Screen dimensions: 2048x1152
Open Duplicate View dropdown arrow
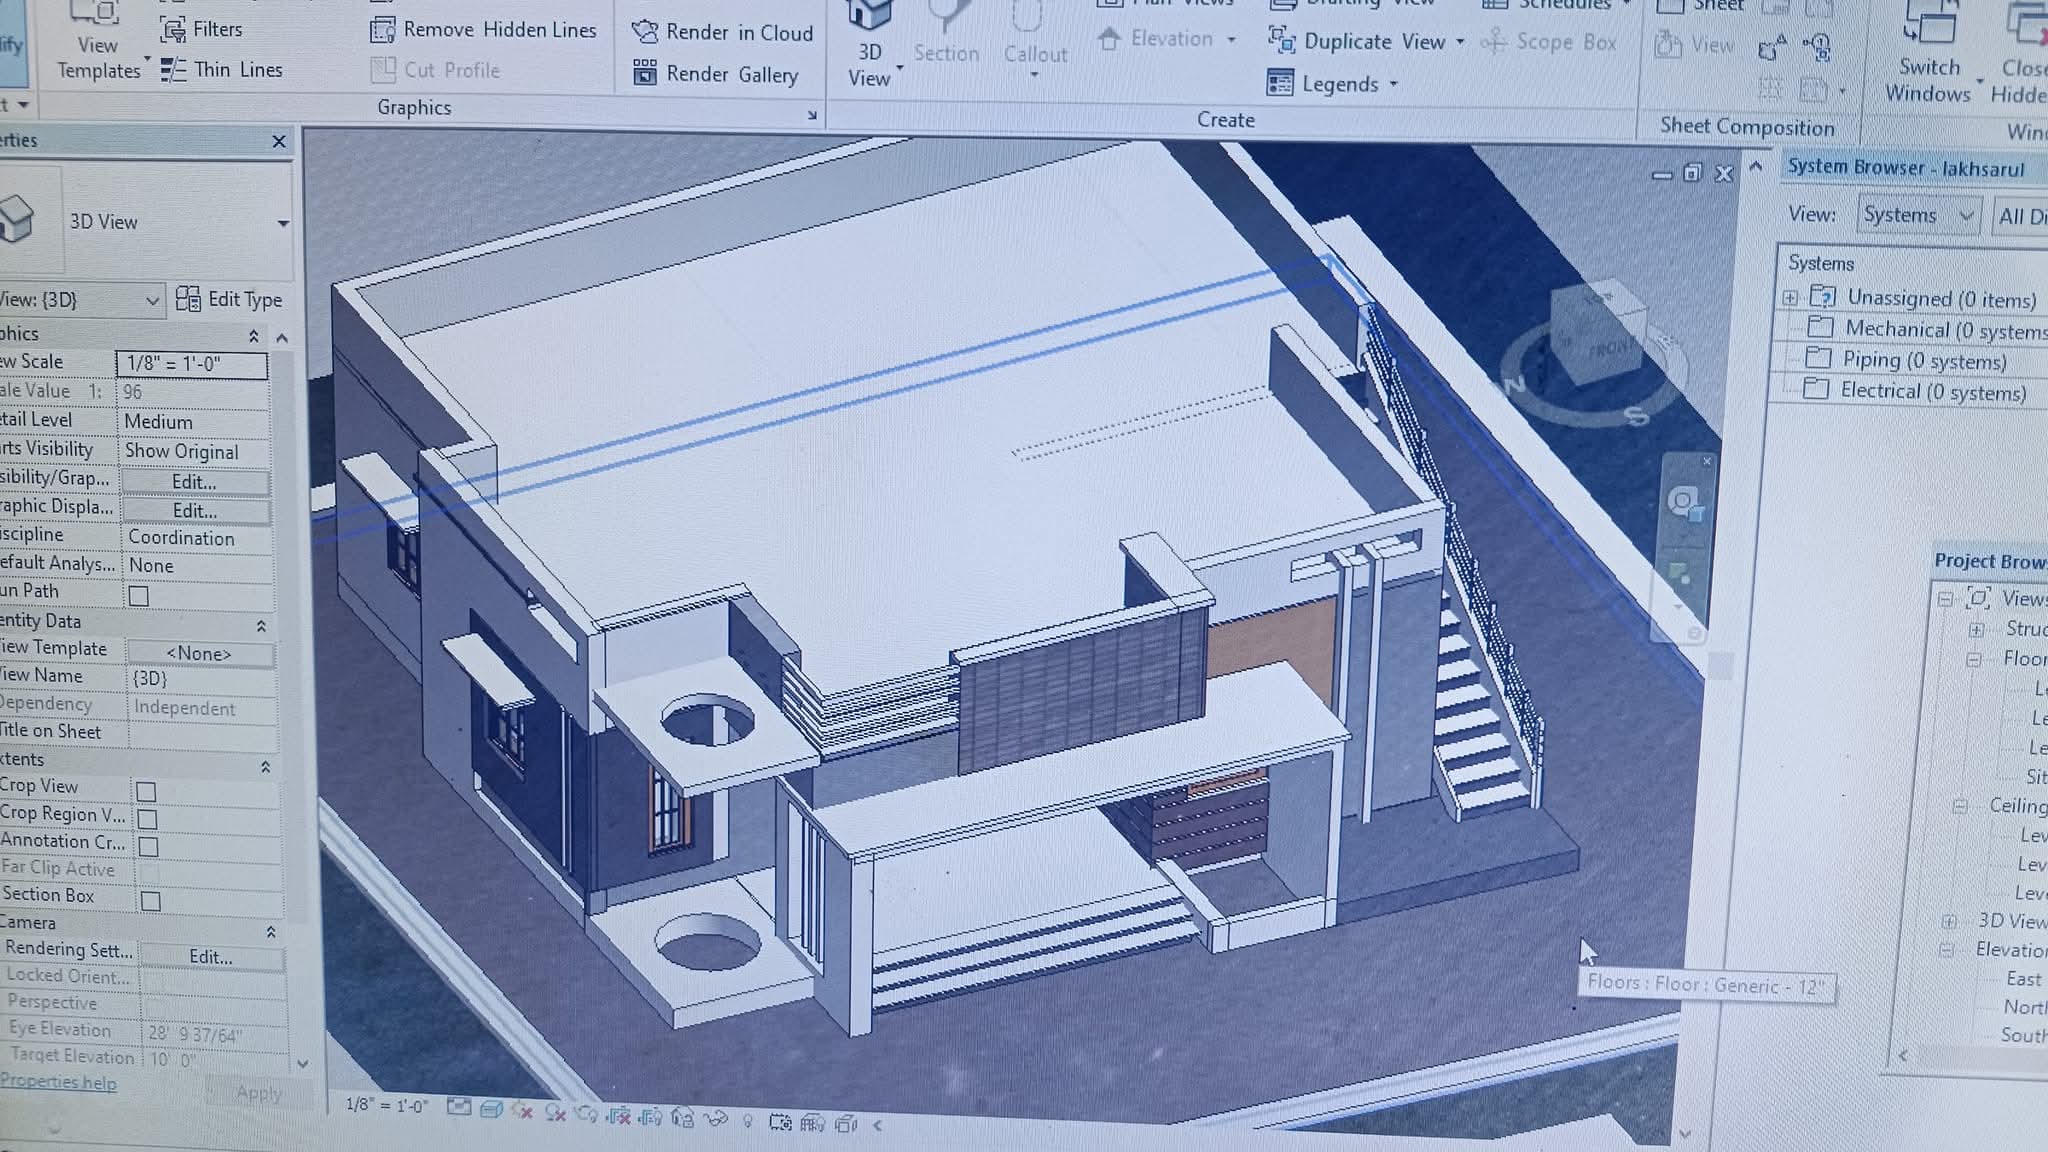[1460, 42]
